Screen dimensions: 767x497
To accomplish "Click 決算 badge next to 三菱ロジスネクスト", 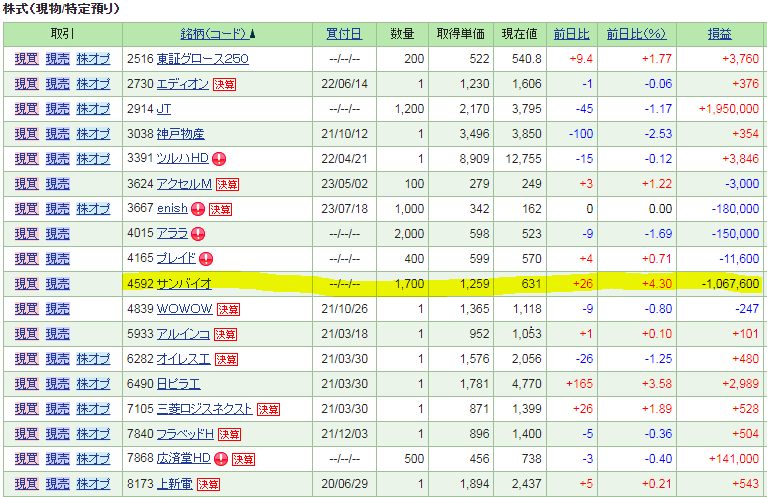I will pos(269,409).
